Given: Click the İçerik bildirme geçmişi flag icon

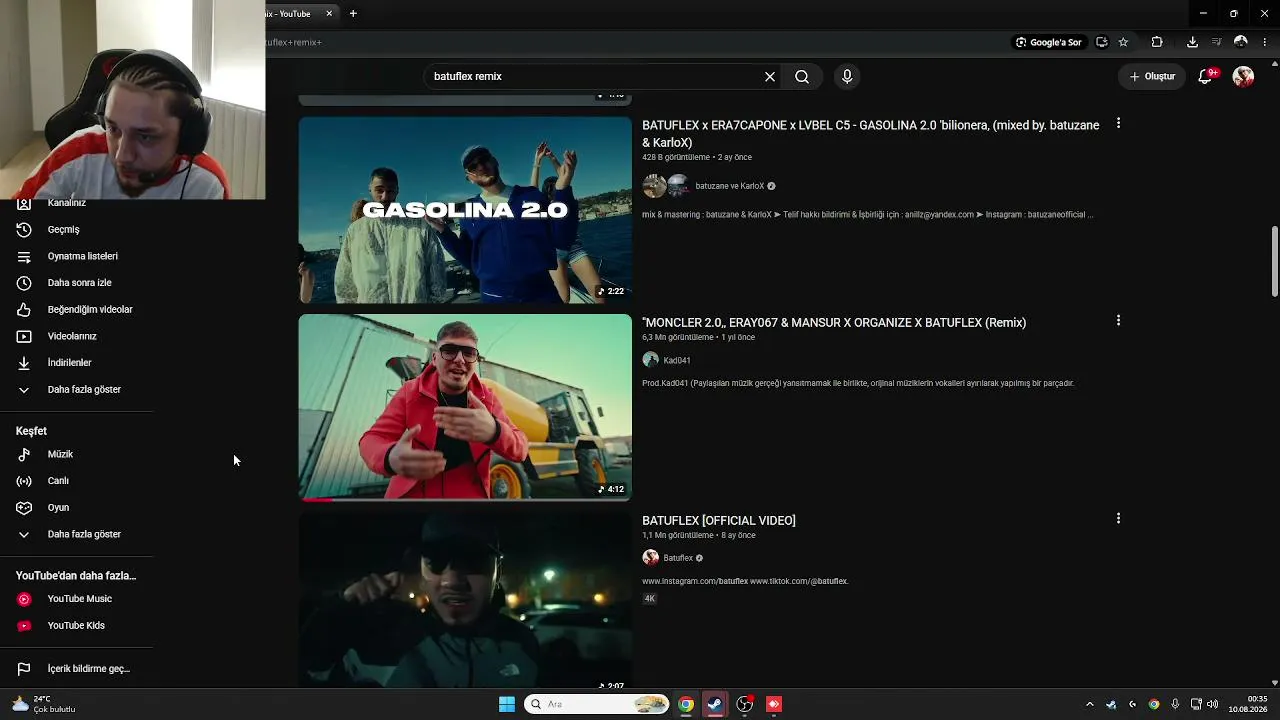Looking at the screenshot, I should 24,669.
